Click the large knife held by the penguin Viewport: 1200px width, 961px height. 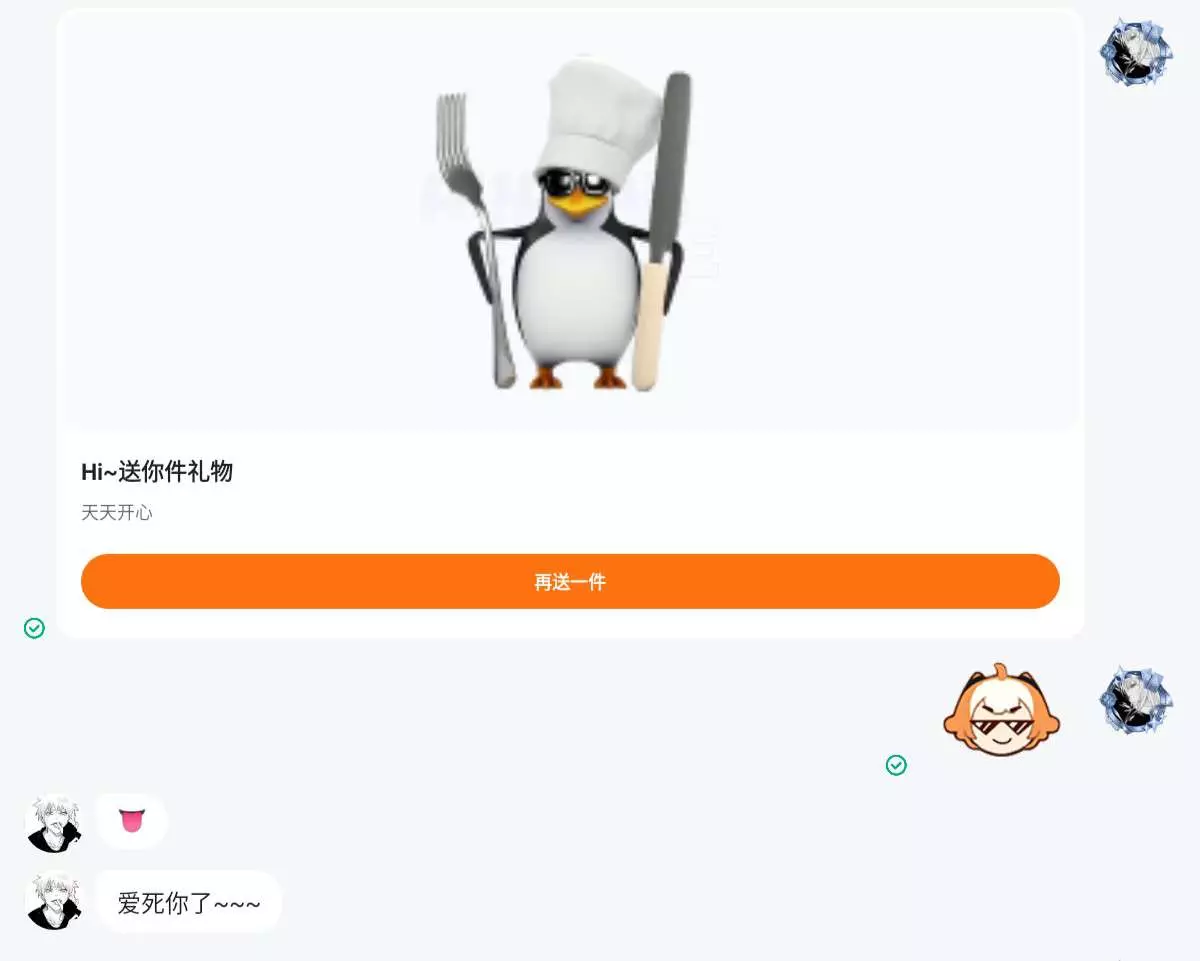click(662, 232)
